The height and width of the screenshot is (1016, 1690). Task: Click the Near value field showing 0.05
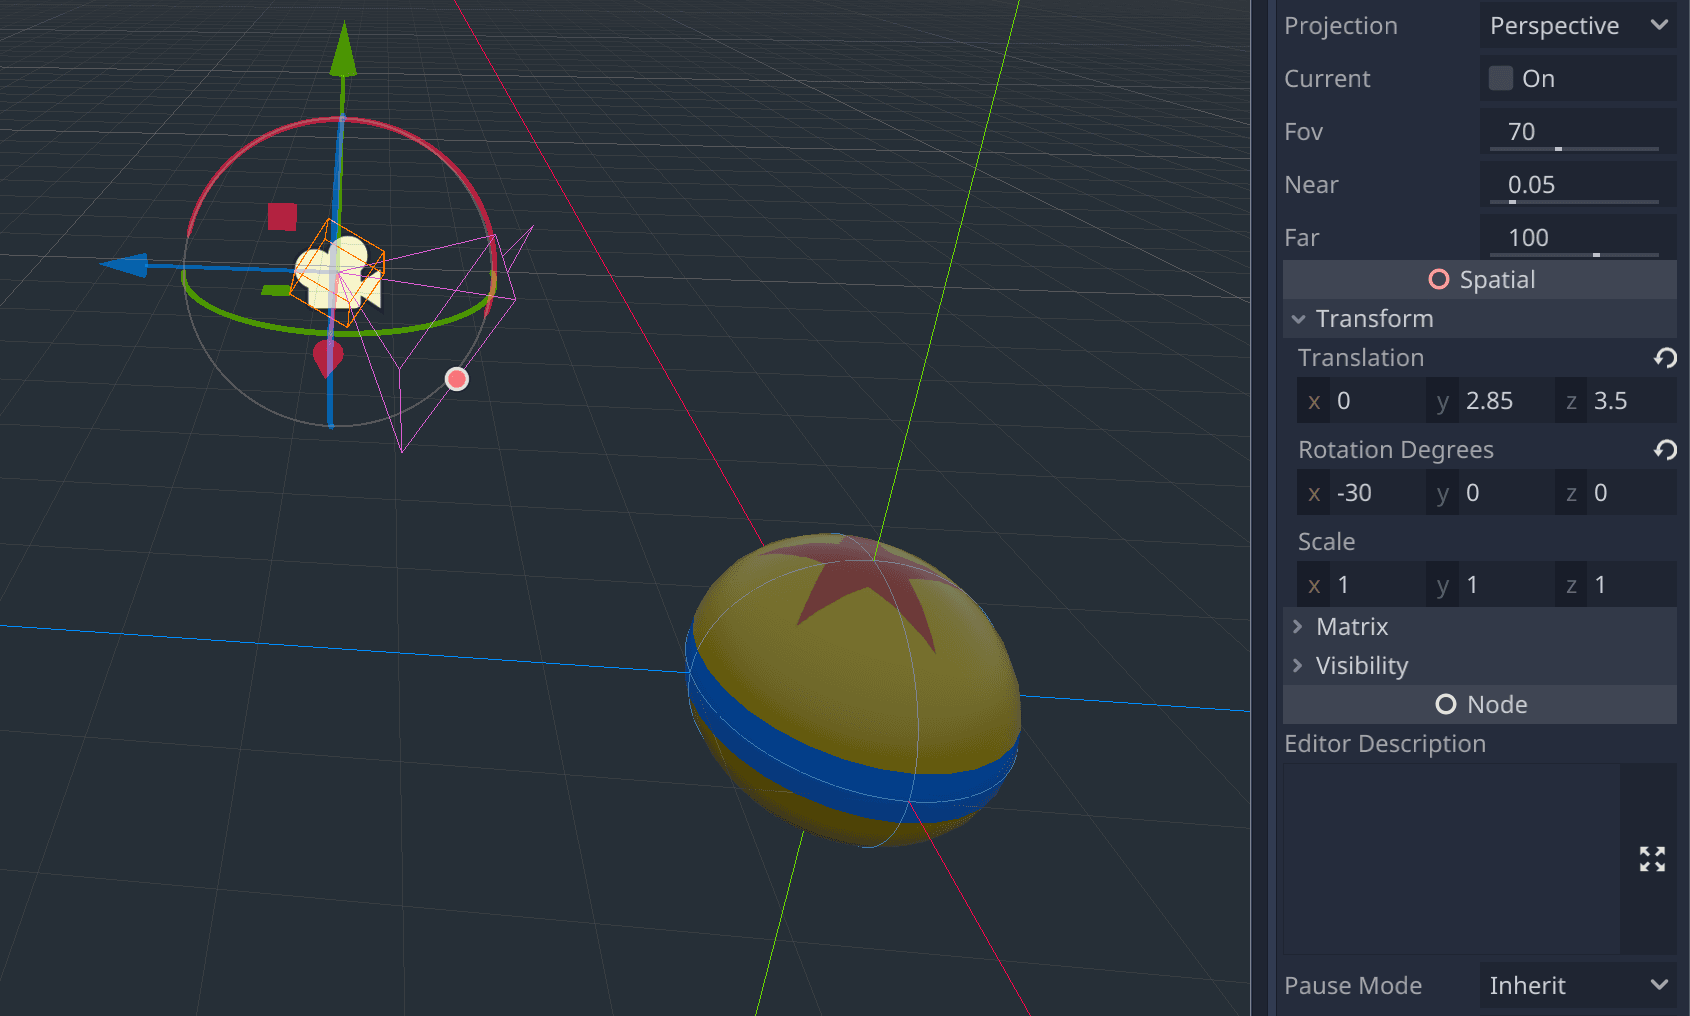pos(1578,184)
